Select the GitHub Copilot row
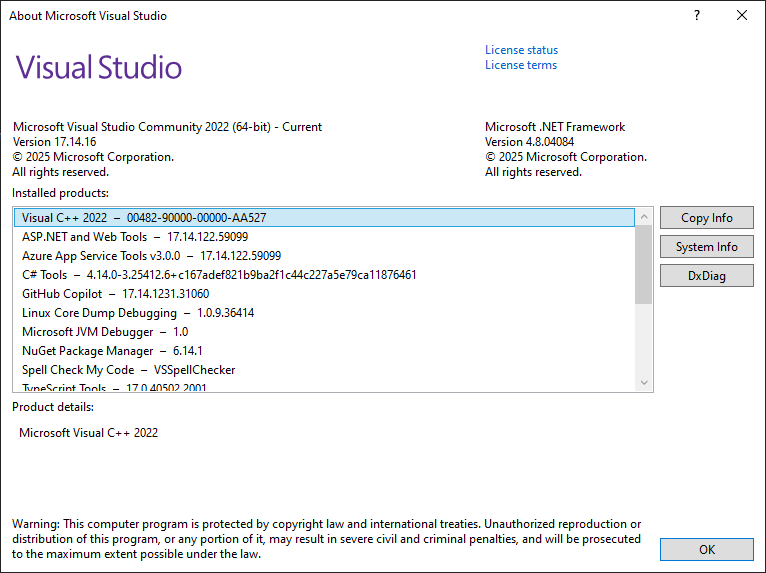This screenshot has width=766, height=573. [324, 294]
